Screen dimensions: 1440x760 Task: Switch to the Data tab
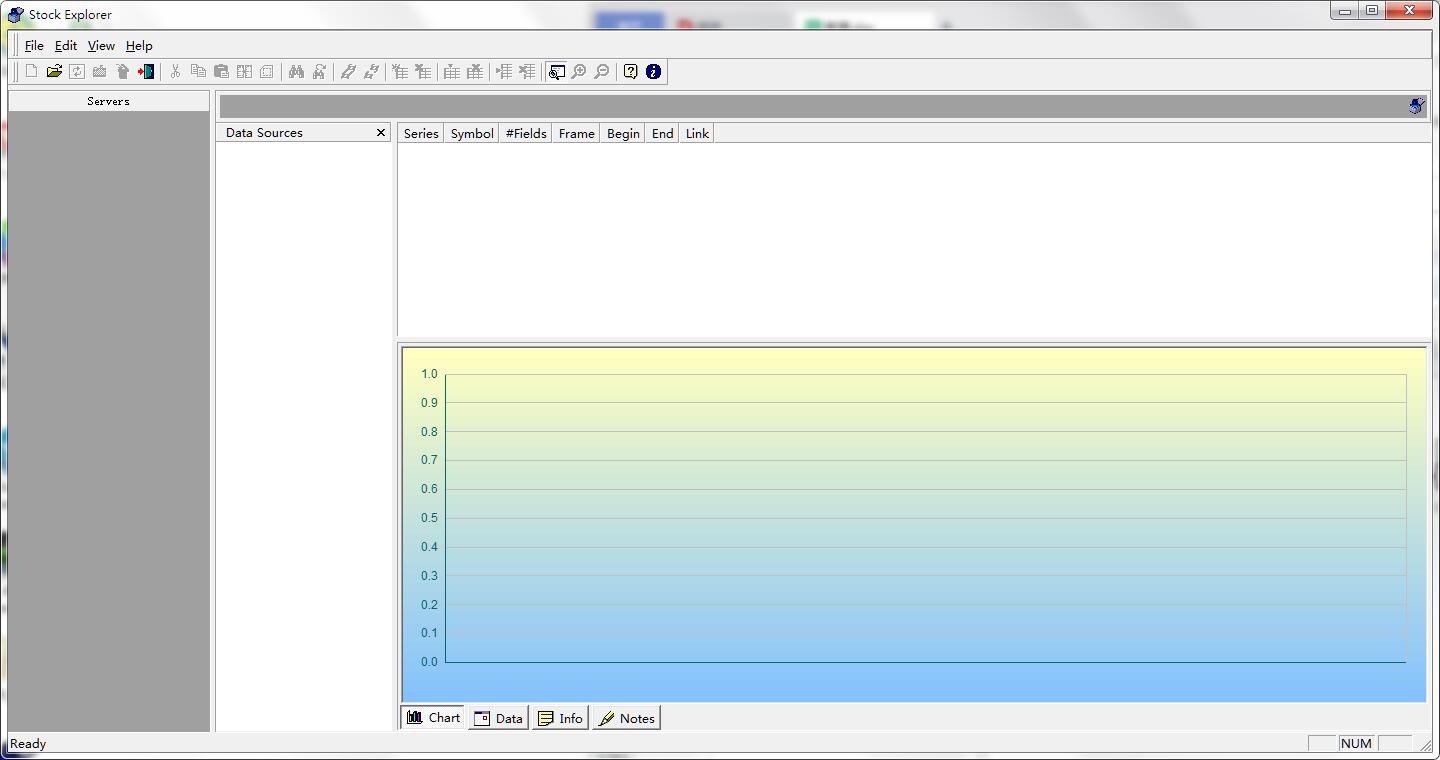click(x=498, y=718)
